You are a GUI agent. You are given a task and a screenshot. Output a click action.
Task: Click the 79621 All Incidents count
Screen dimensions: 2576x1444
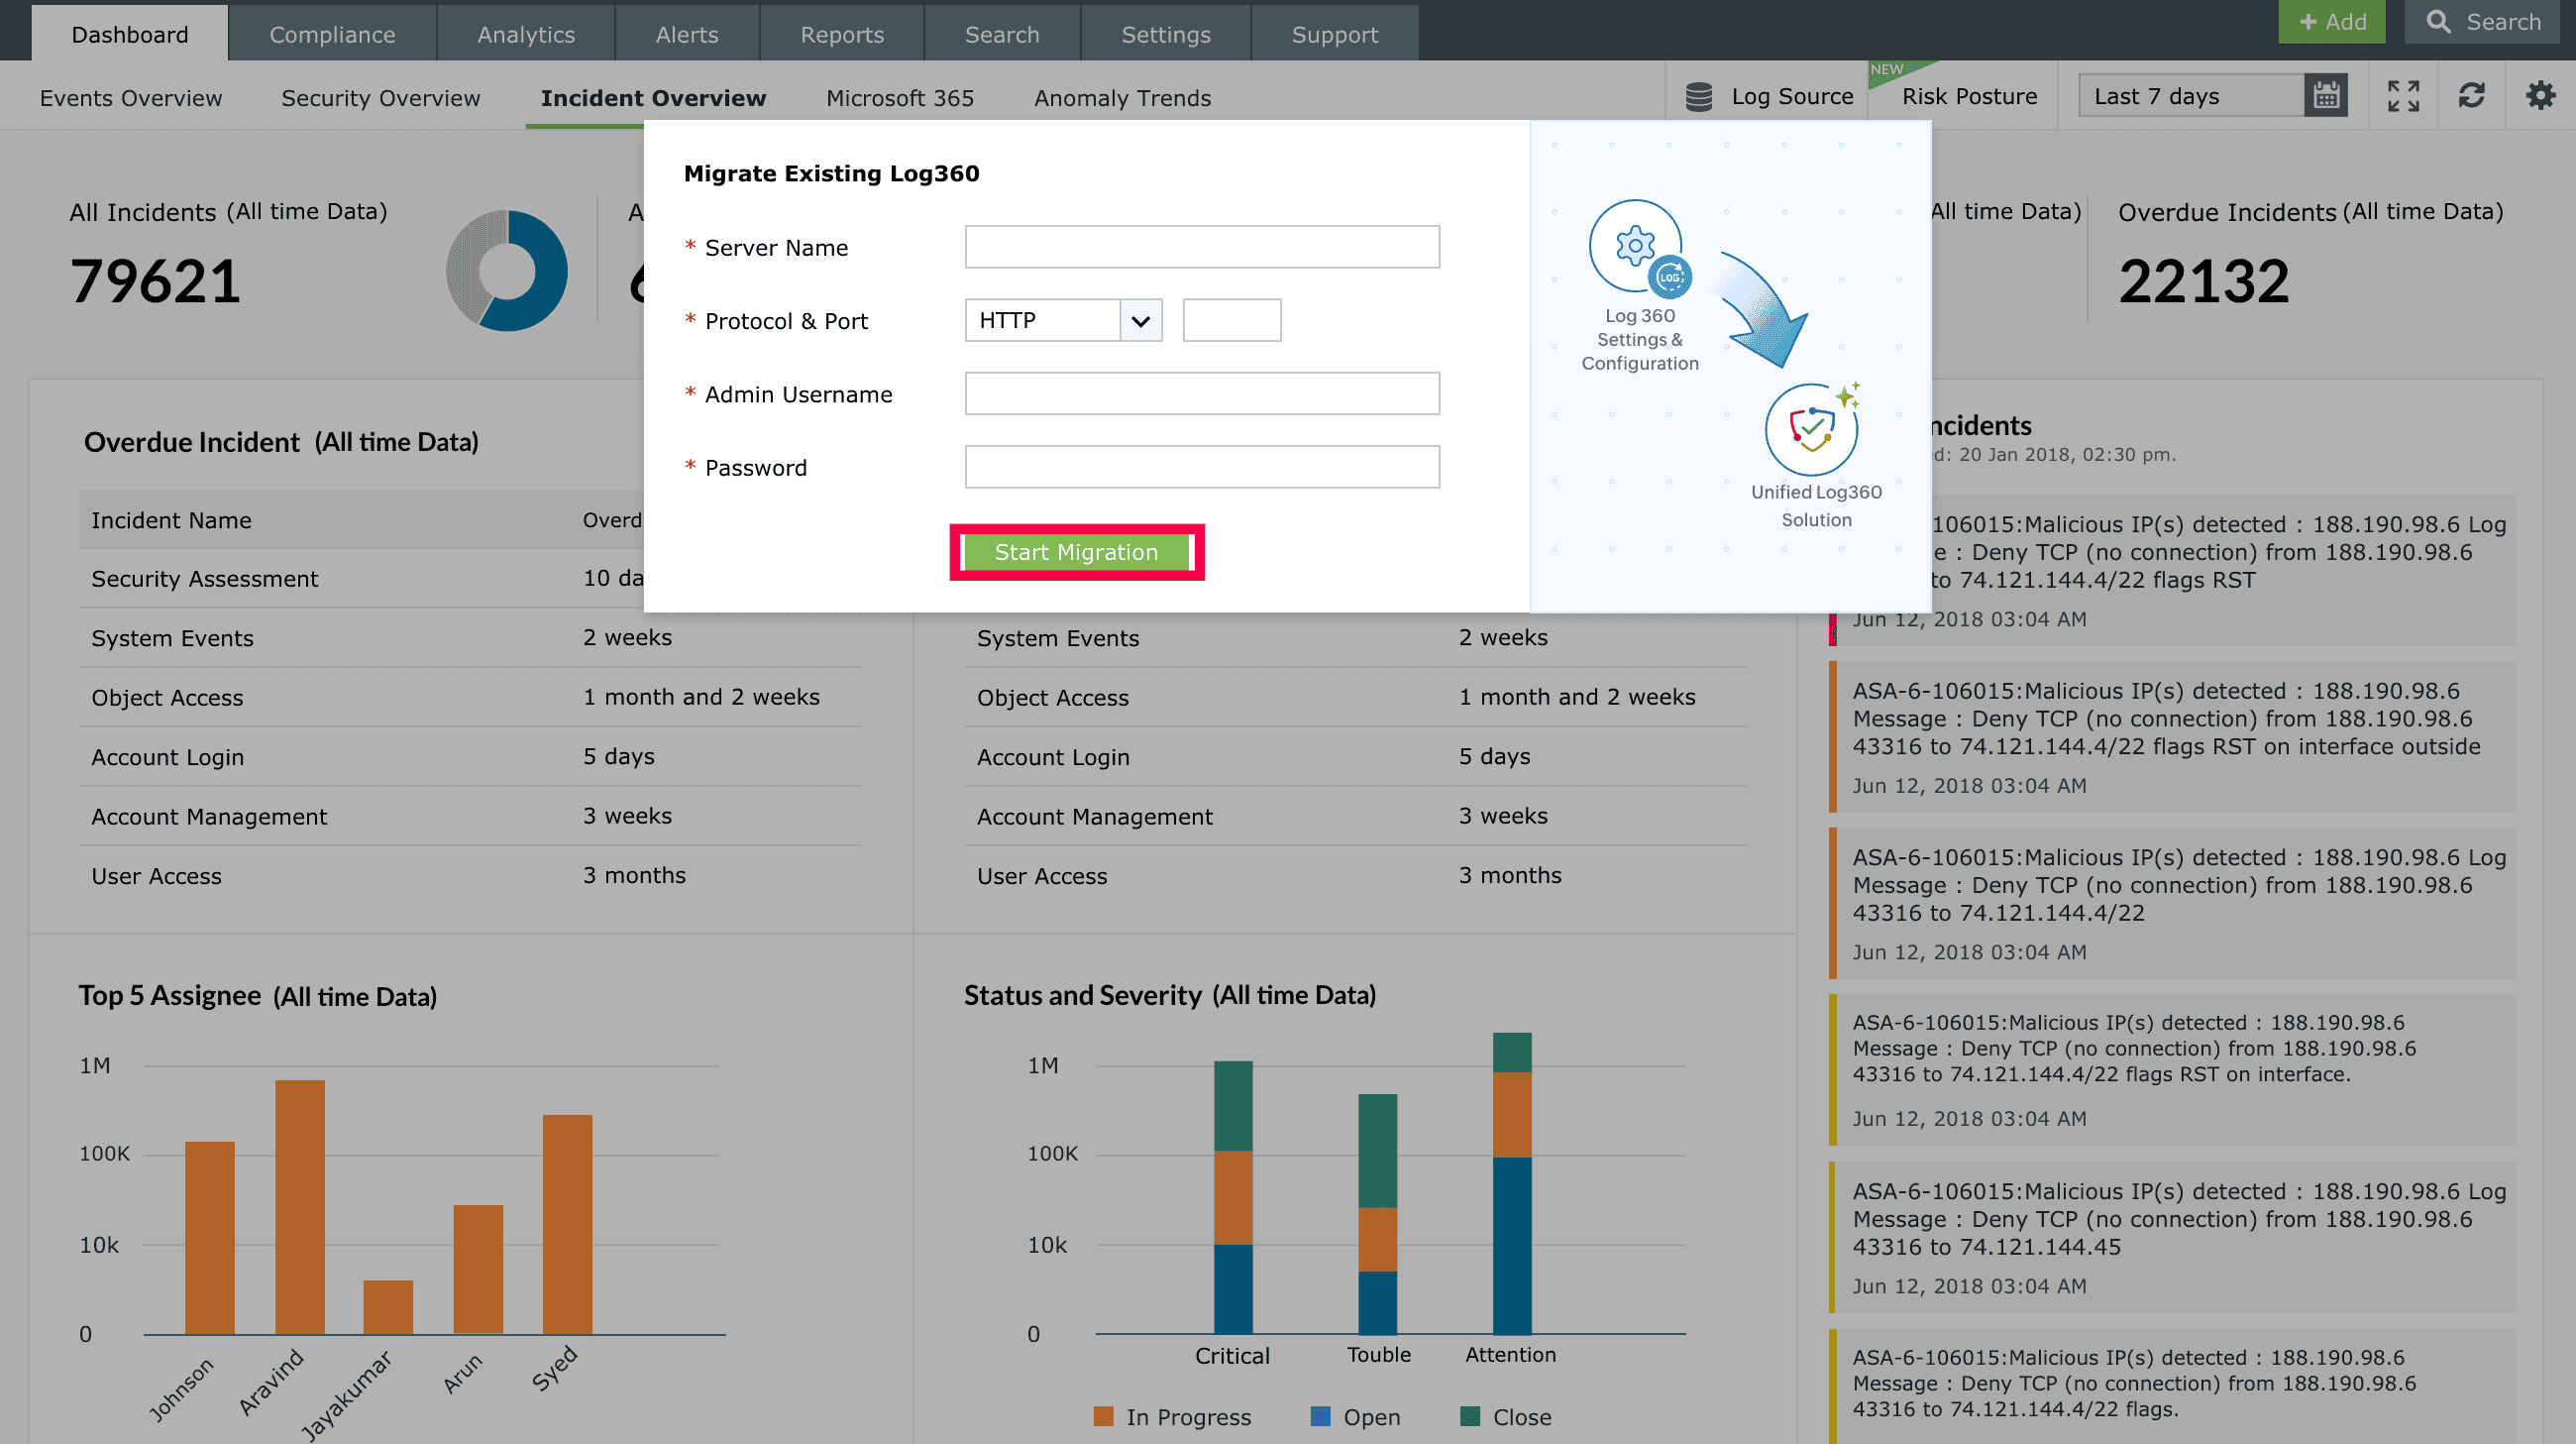[155, 281]
